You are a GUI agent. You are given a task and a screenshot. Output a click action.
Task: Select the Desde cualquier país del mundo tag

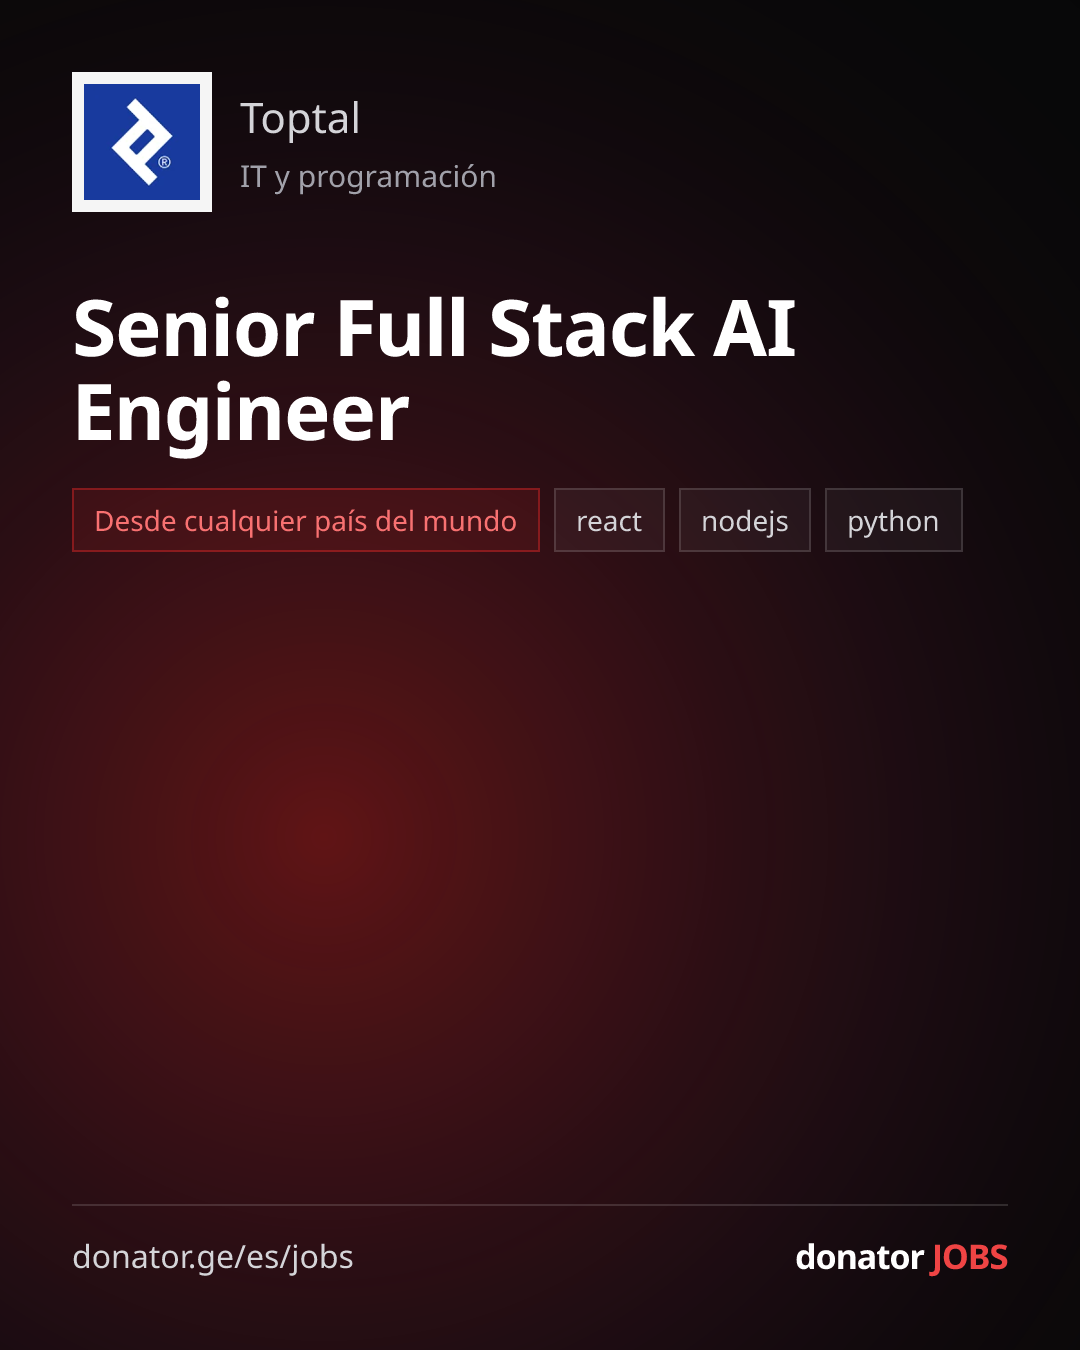pyautogui.click(x=306, y=520)
